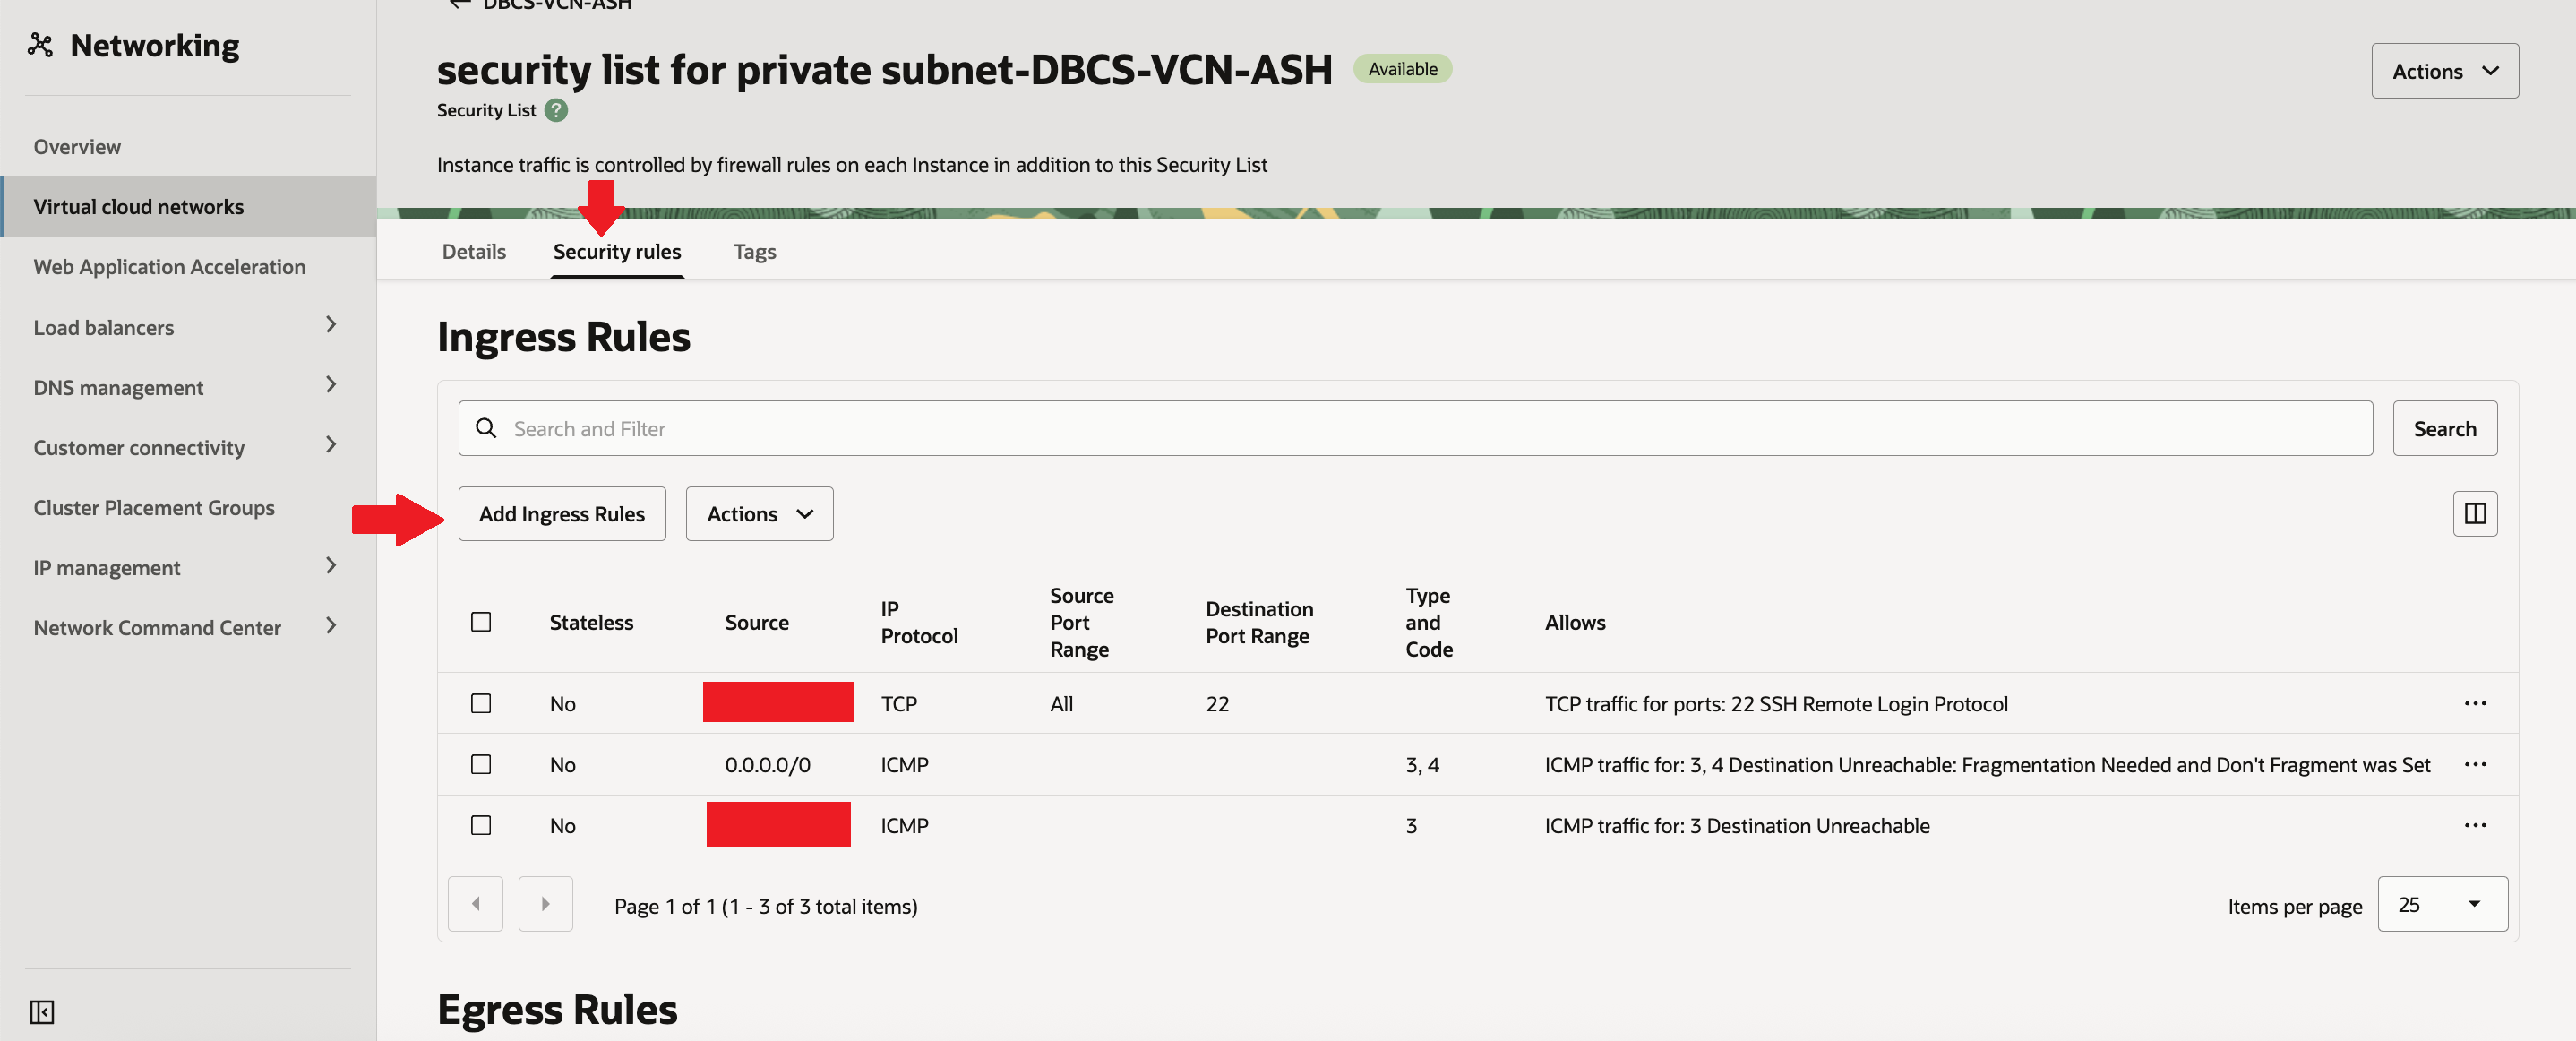Click into the Search and Filter field
2576x1041 pixels.
point(1400,428)
